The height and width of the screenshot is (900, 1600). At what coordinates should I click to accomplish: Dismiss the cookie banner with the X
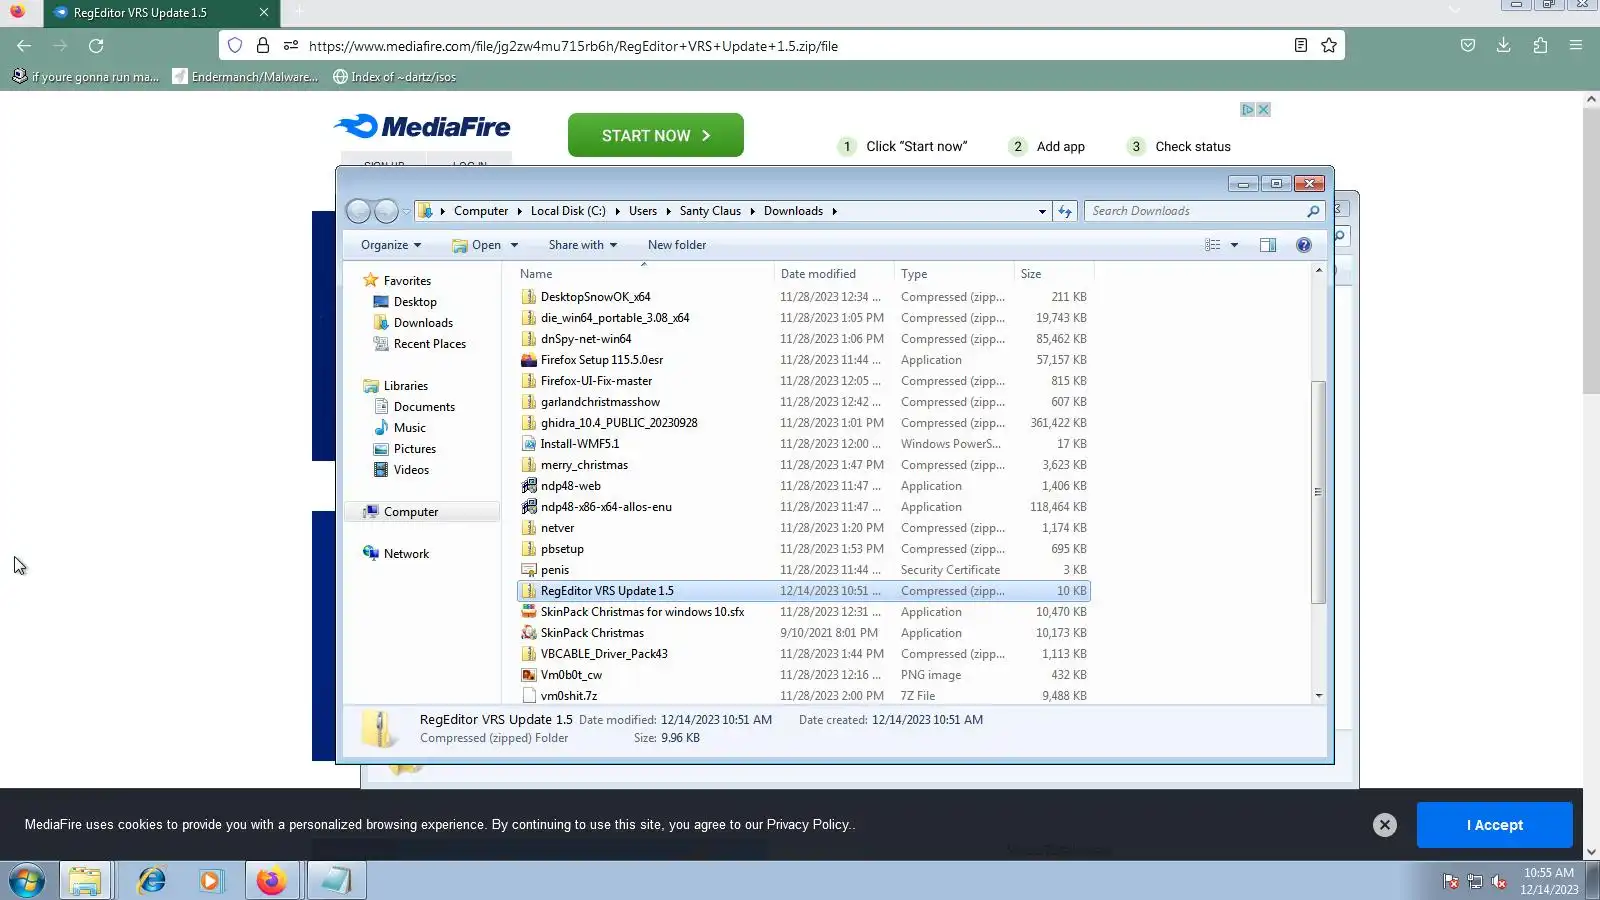point(1385,825)
